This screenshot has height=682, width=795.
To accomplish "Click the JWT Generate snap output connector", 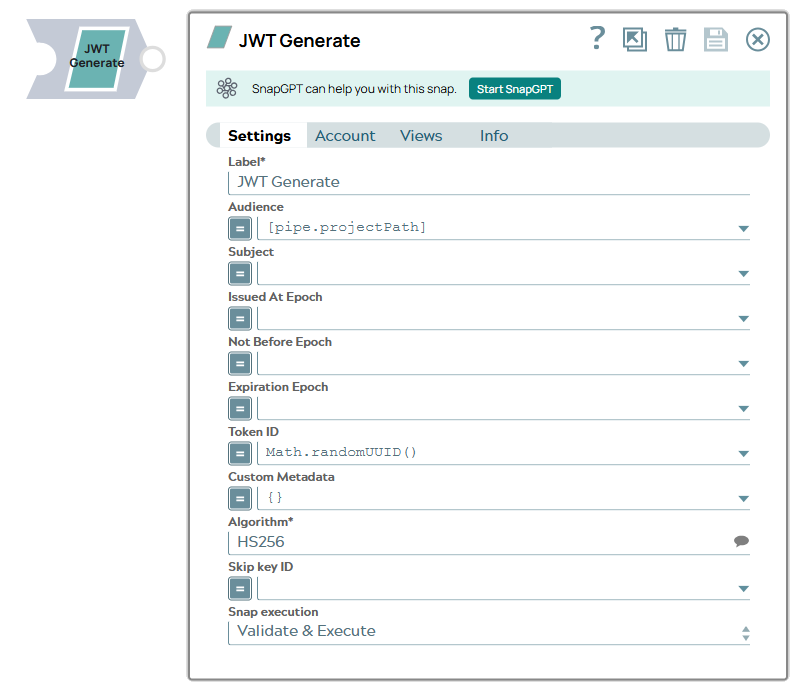I will tap(152, 59).
